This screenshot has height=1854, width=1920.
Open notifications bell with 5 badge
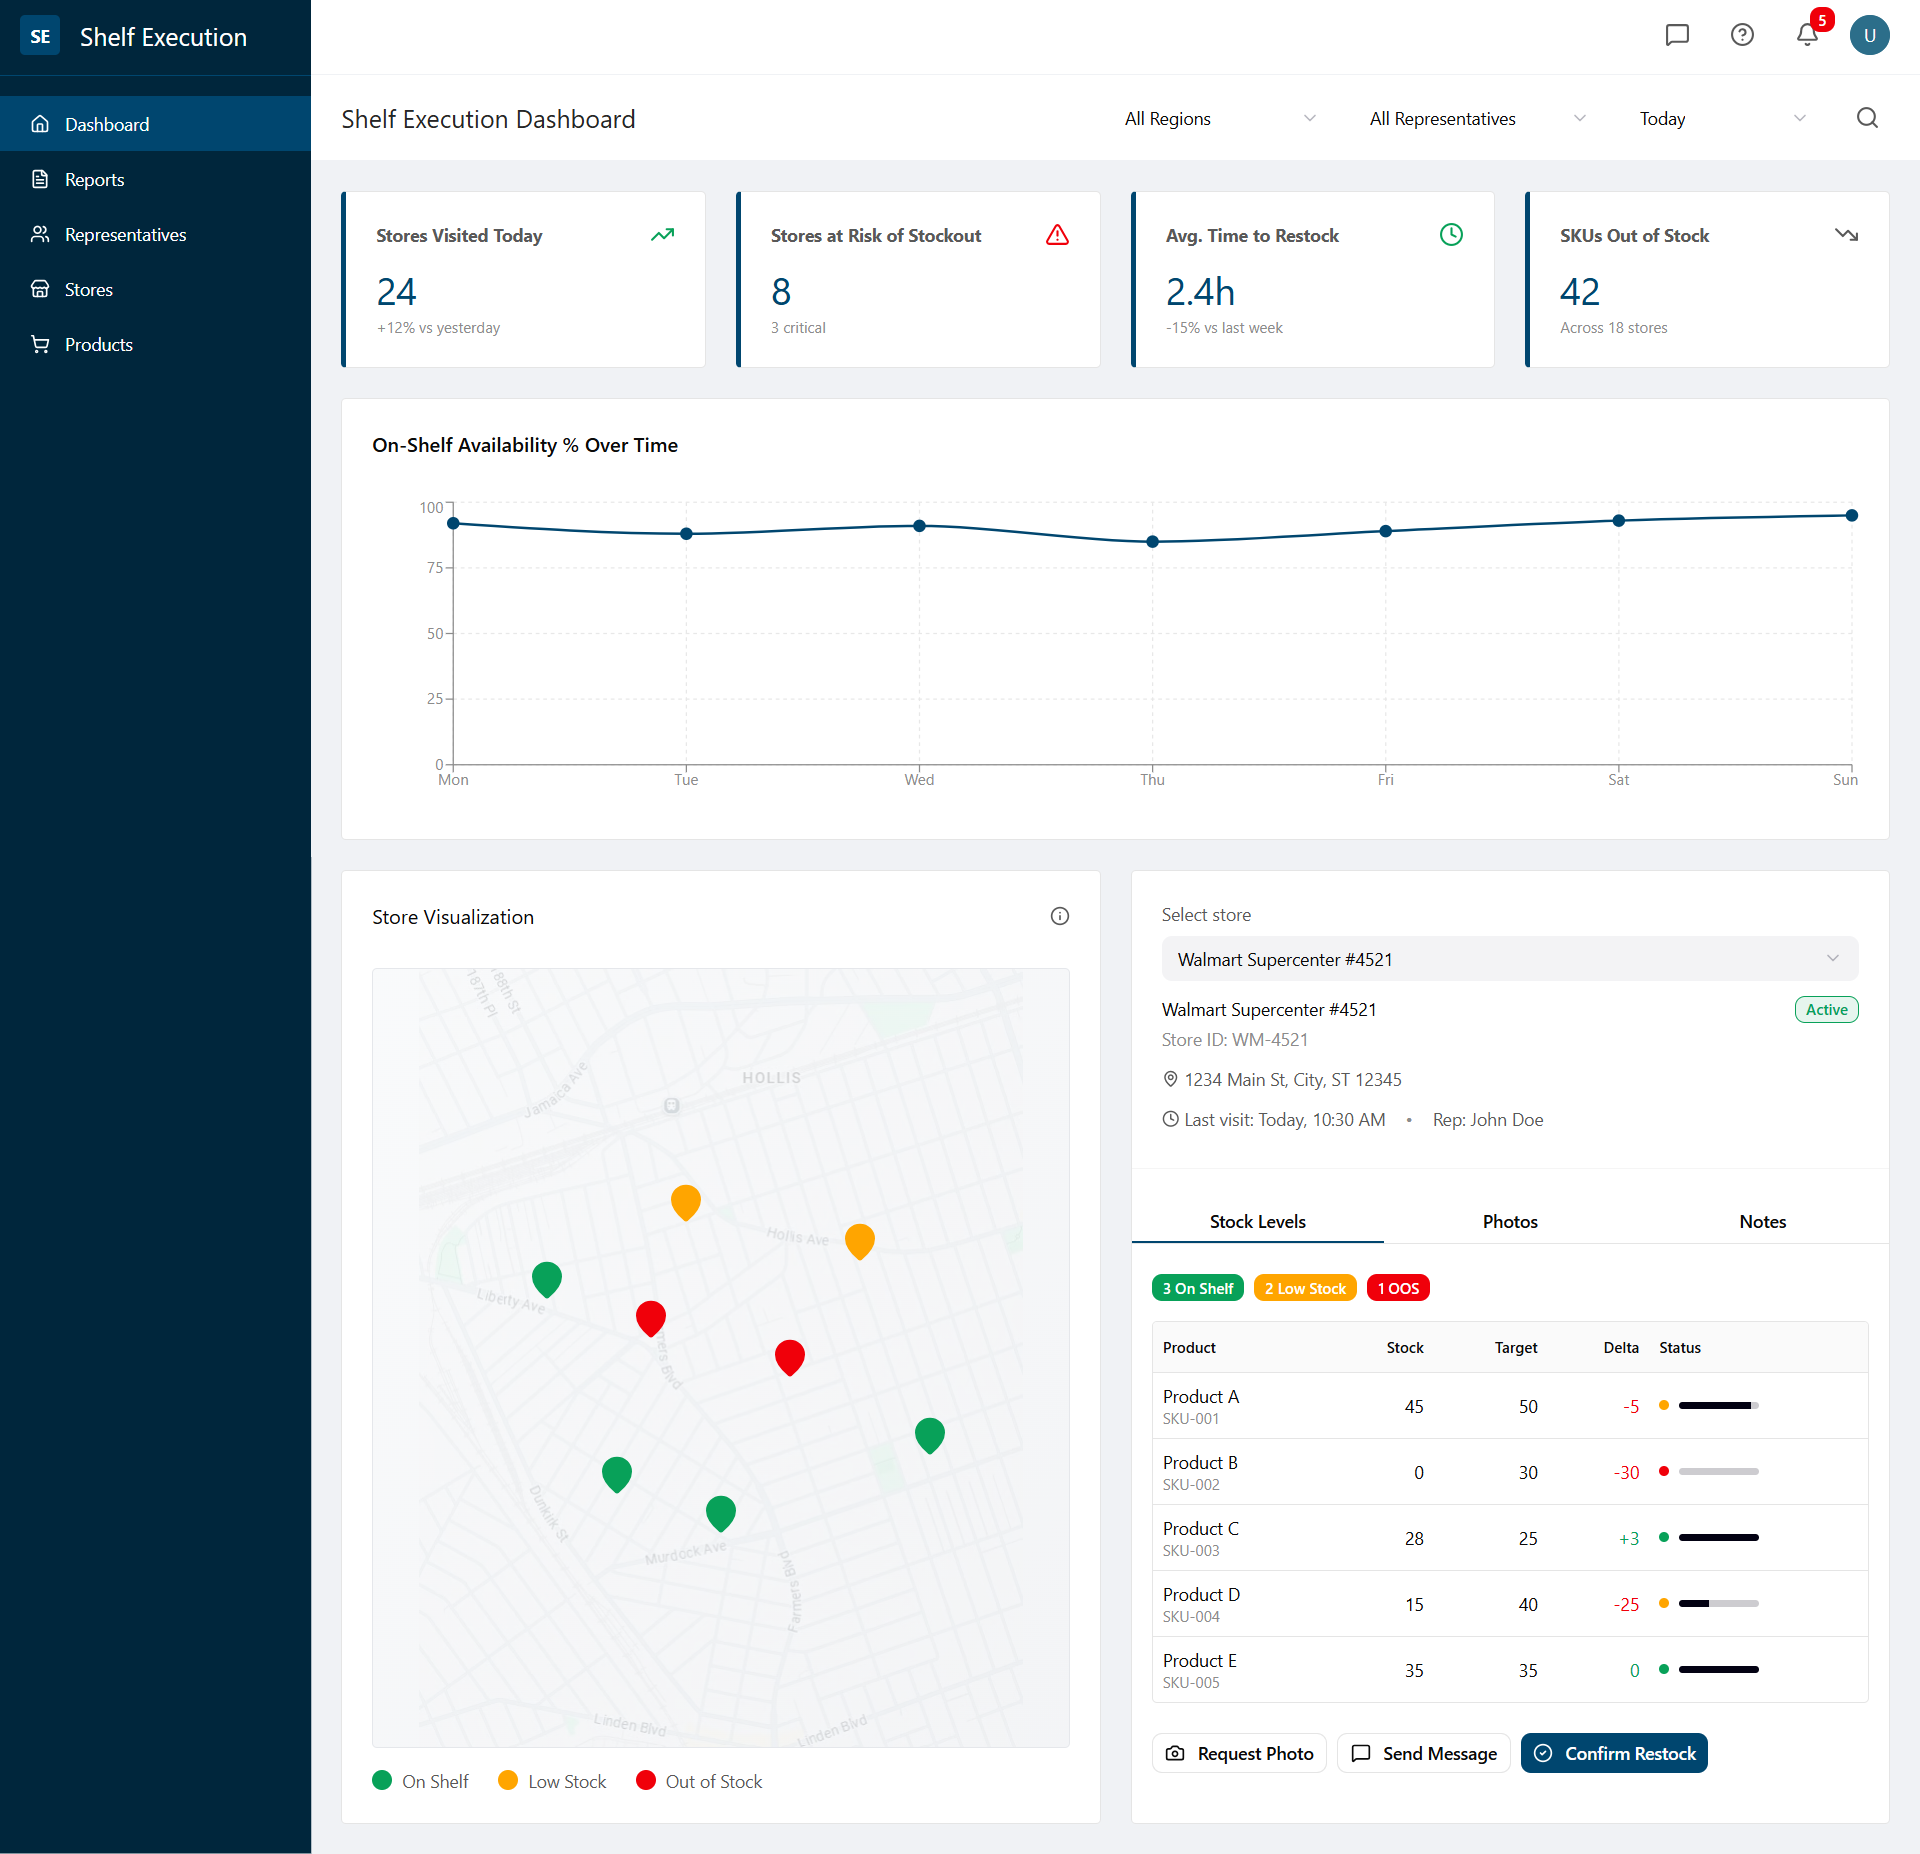coord(1807,35)
